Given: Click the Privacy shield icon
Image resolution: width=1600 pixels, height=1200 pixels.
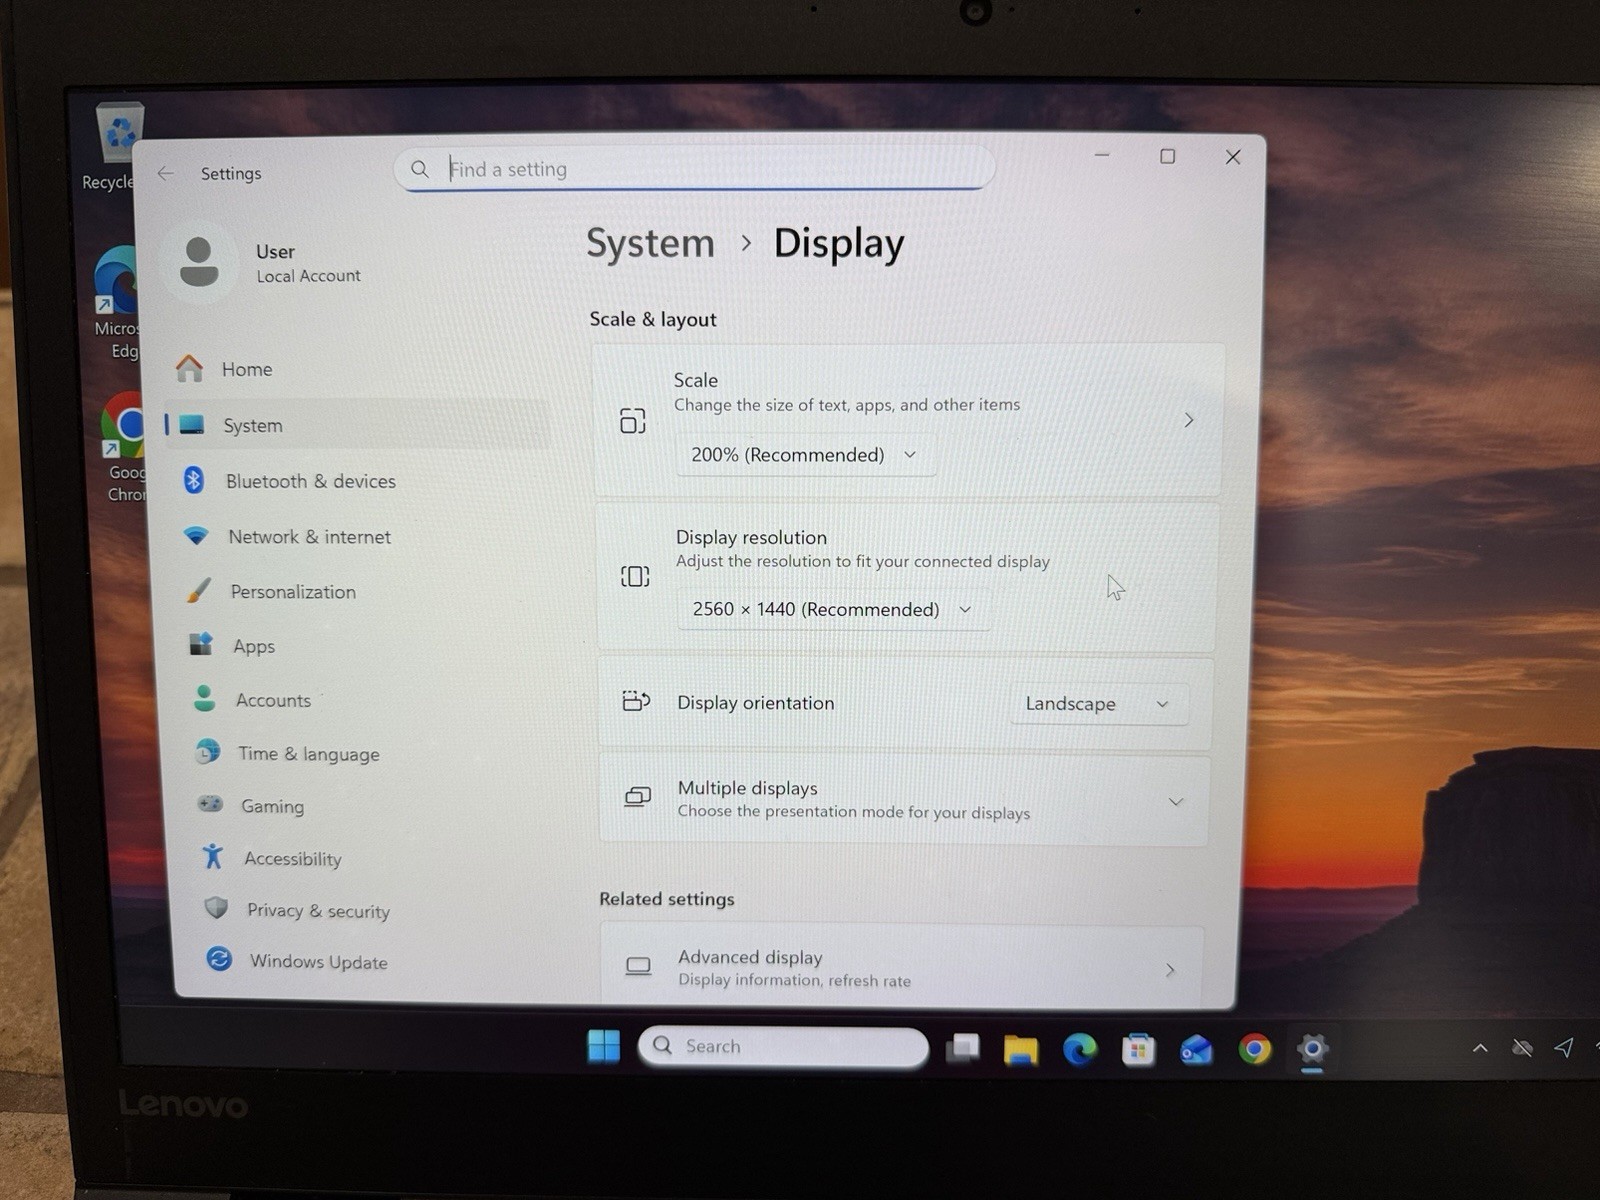Looking at the screenshot, I should 216,908.
